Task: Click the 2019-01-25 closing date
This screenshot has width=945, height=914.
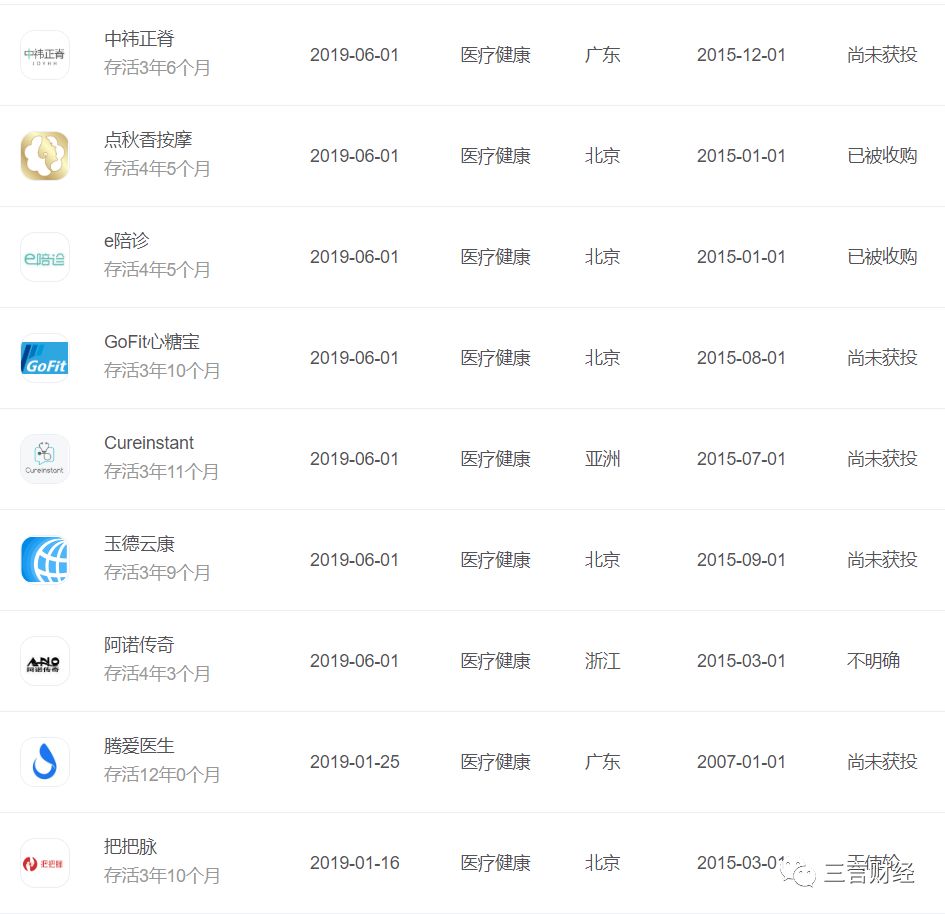Action: tap(354, 762)
